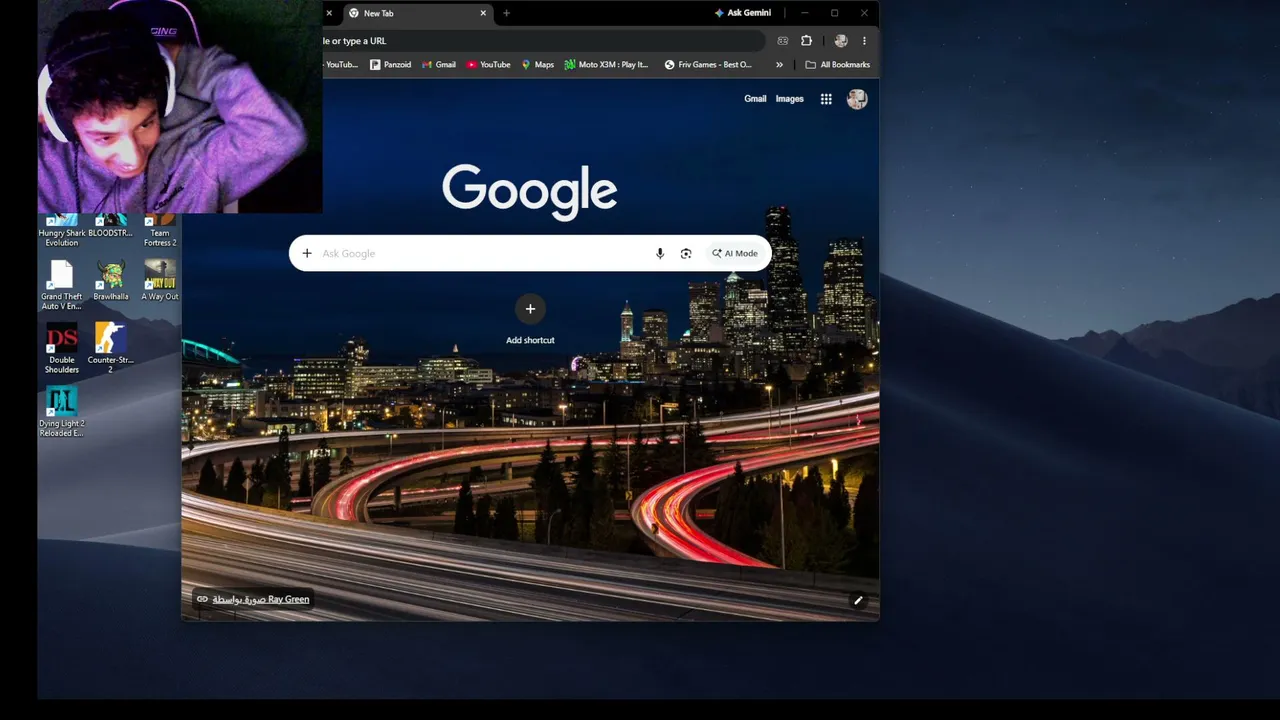Open the Google account avatar on the page
Image resolution: width=1280 pixels, height=720 pixels.
click(x=857, y=99)
